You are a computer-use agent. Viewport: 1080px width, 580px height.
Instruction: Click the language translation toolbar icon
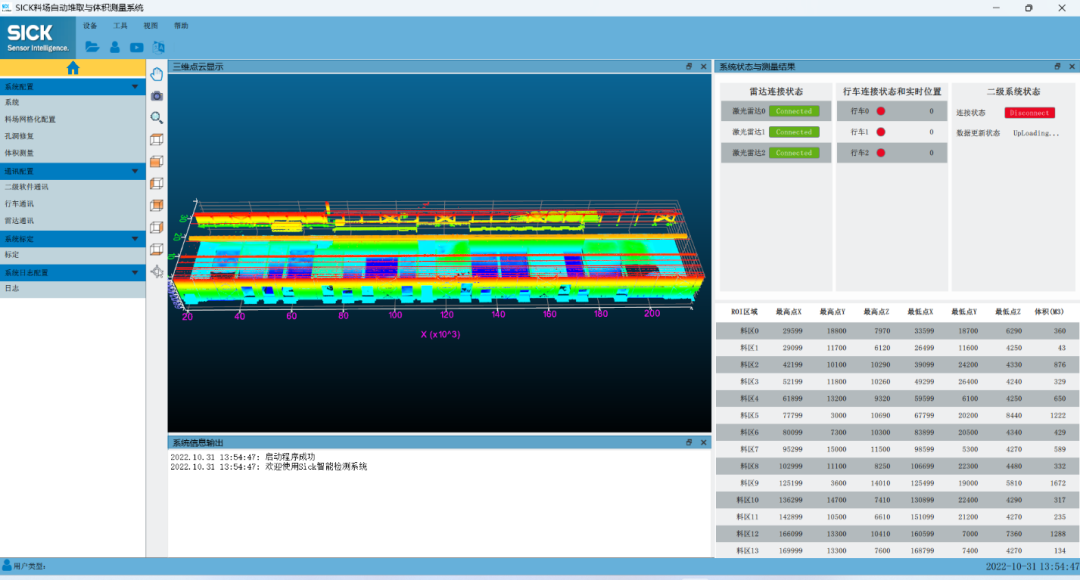click(158, 47)
